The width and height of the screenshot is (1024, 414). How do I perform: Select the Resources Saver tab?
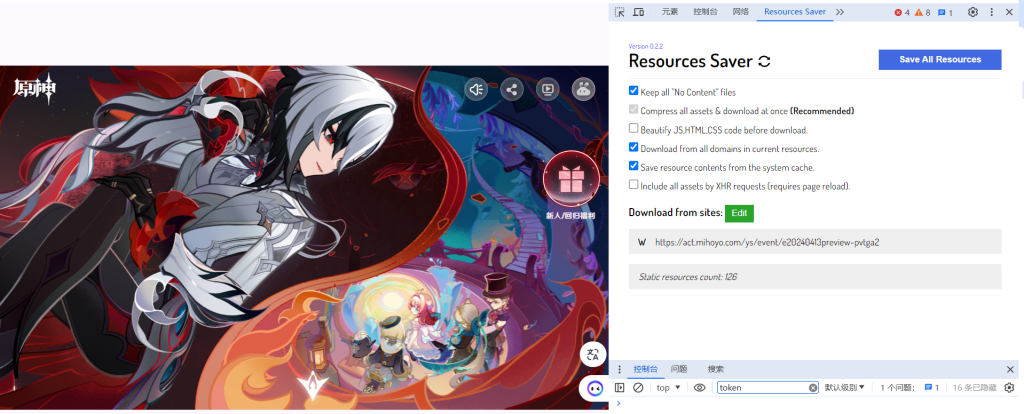click(x=795, y=12)
